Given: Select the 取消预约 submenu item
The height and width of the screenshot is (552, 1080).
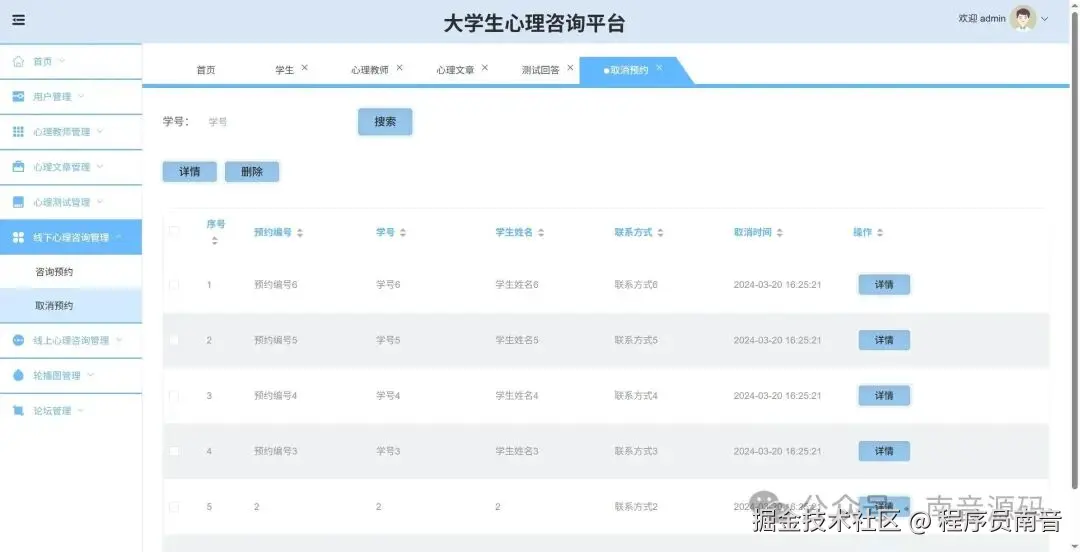Looking at the screenshot, I should (71, 306).
